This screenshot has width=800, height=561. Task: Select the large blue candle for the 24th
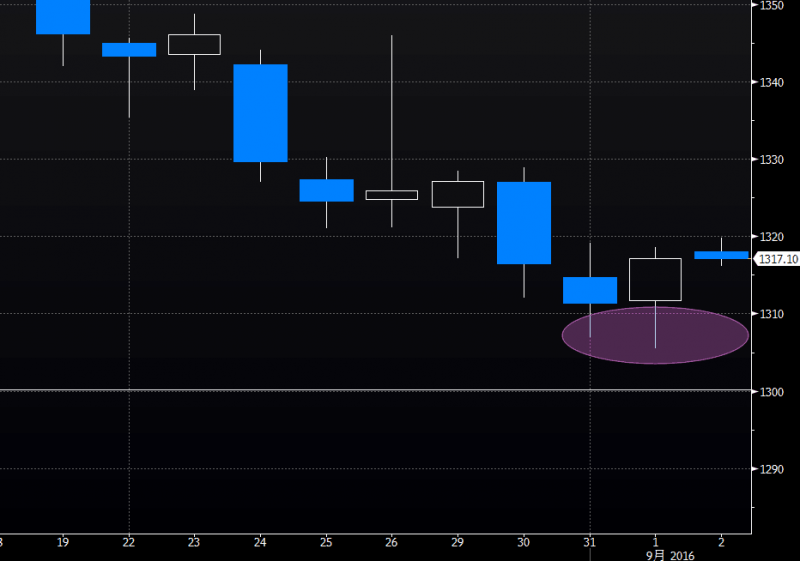260,112
